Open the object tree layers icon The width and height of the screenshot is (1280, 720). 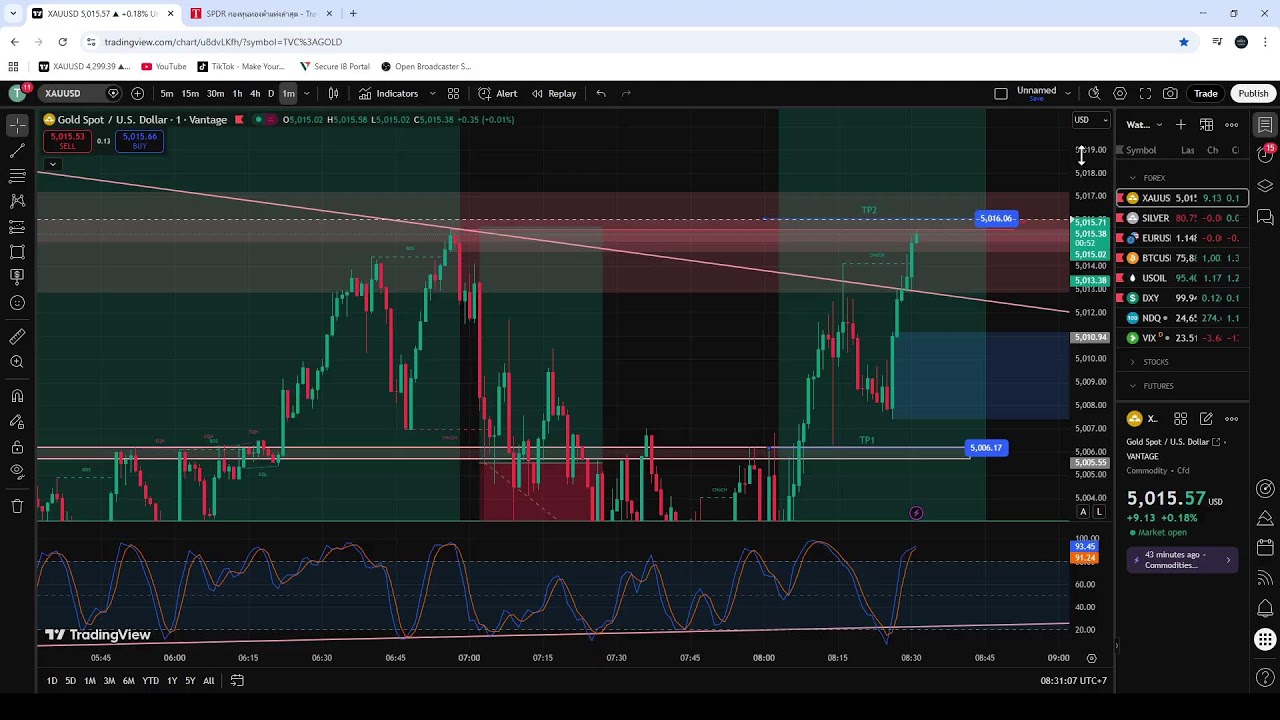[x=1265, y=186]
